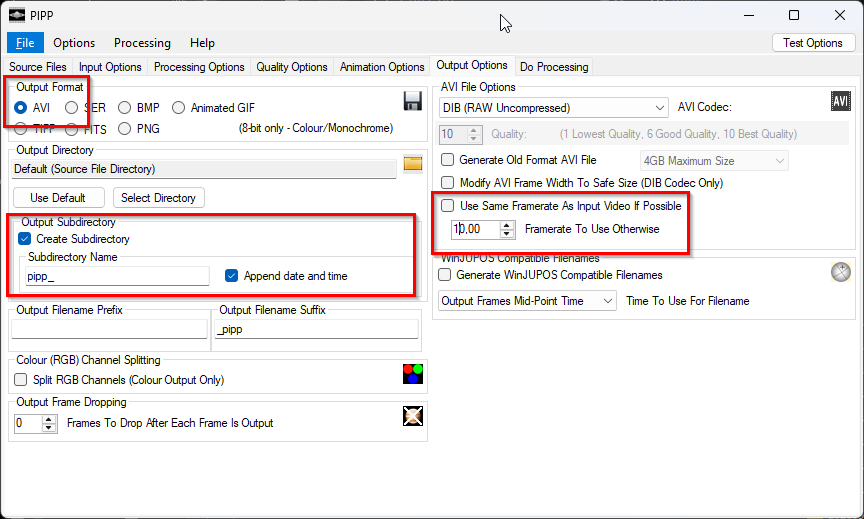
Task: Click the frames to drop value field
Action: point(28,423)
